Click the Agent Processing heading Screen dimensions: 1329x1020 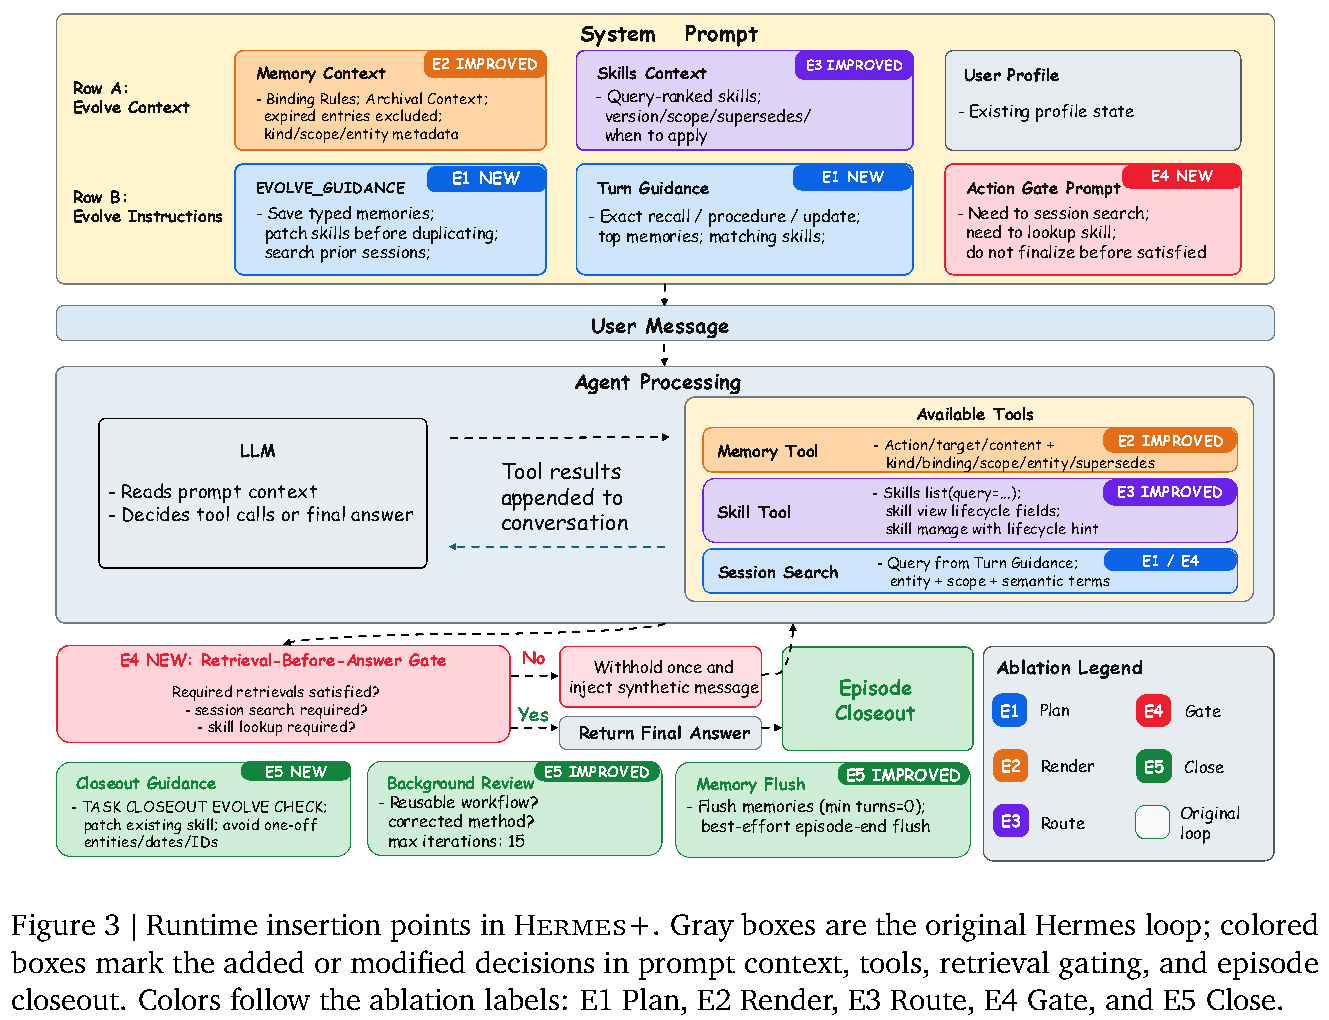point(658,382)
